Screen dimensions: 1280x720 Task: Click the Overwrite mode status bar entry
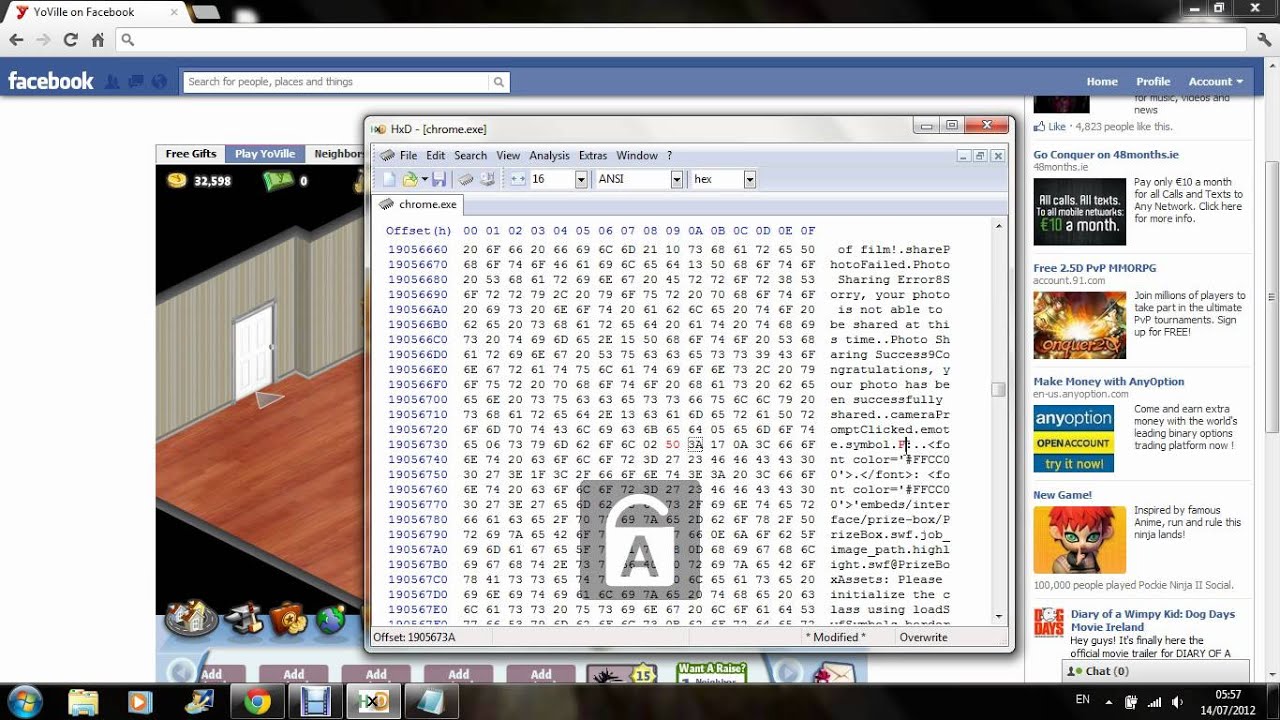[923, 637]
